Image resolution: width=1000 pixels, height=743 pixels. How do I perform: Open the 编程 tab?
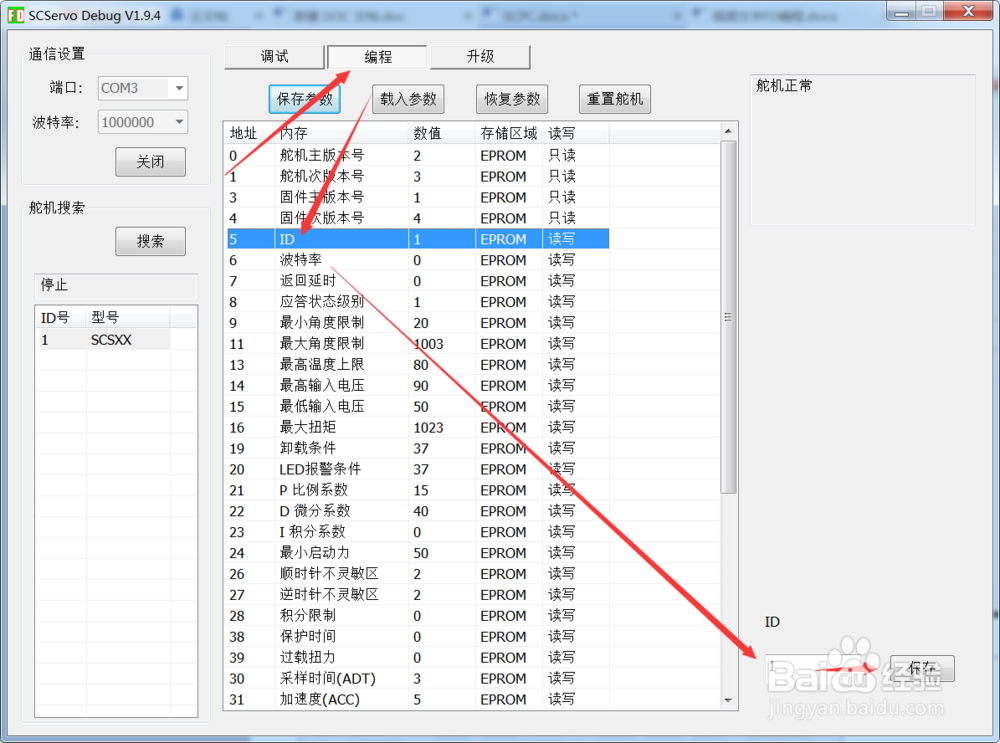[377, 56]
